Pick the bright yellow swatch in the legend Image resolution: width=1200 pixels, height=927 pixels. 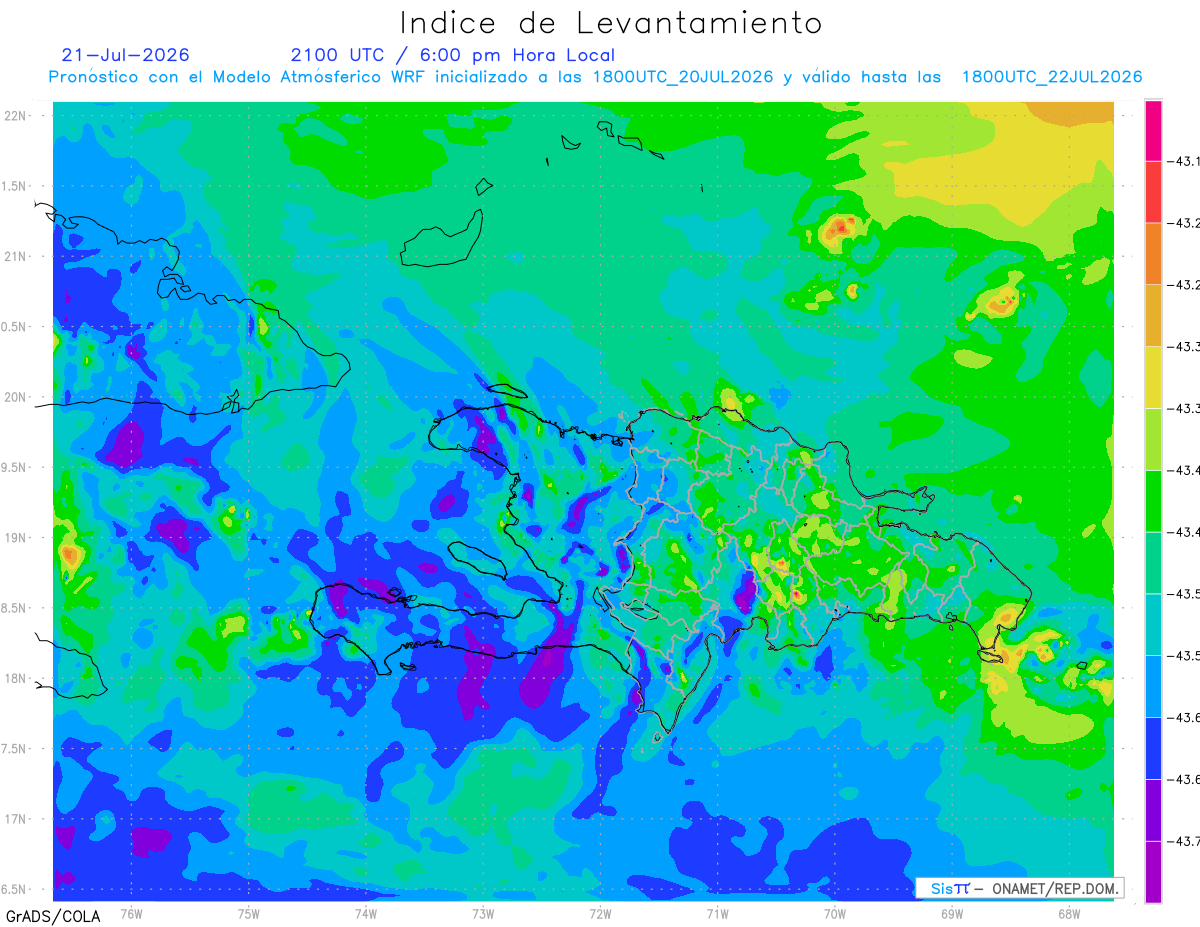(1153, 377)
